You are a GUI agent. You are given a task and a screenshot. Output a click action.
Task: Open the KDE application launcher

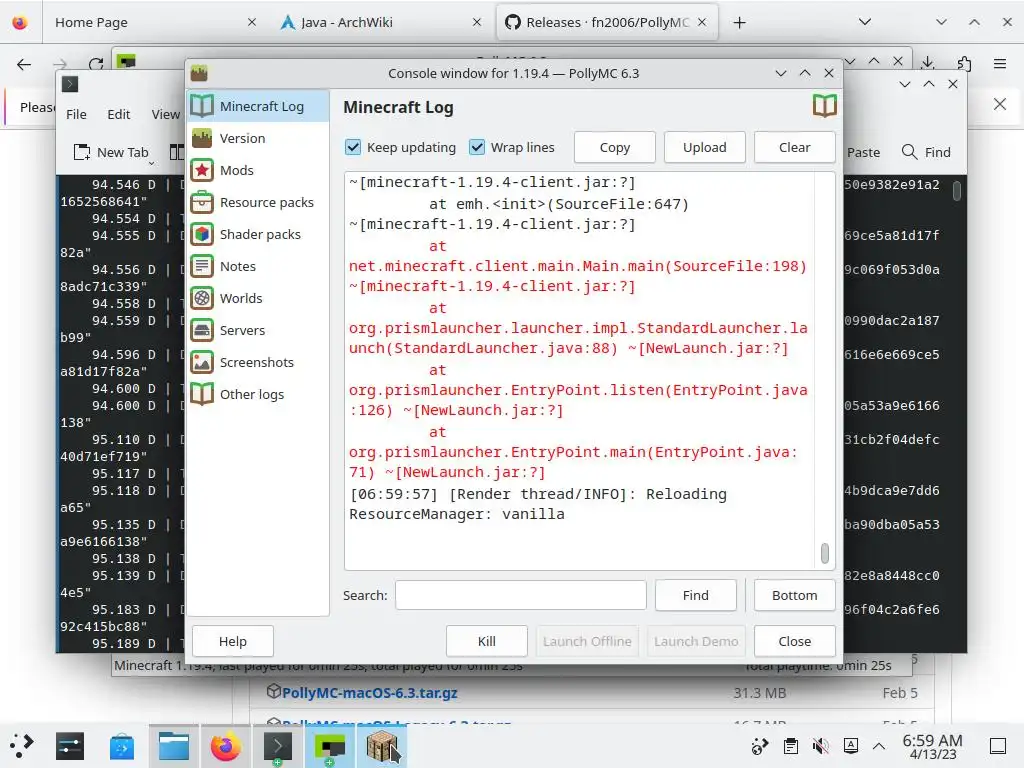(x=22, y=746)
